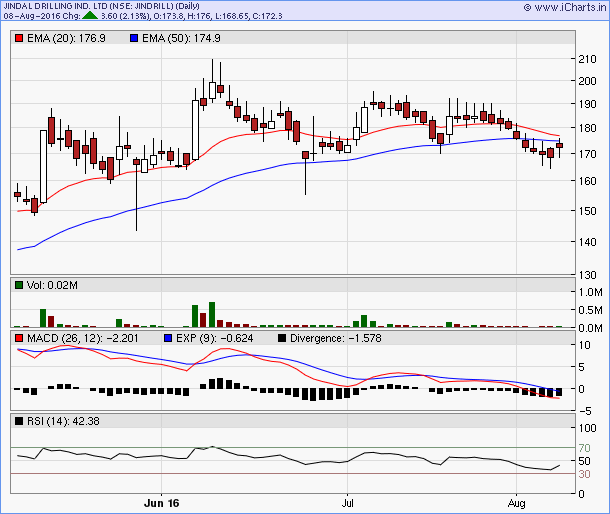
Task: Click the Aug date axis label
Action: (517, 503)
